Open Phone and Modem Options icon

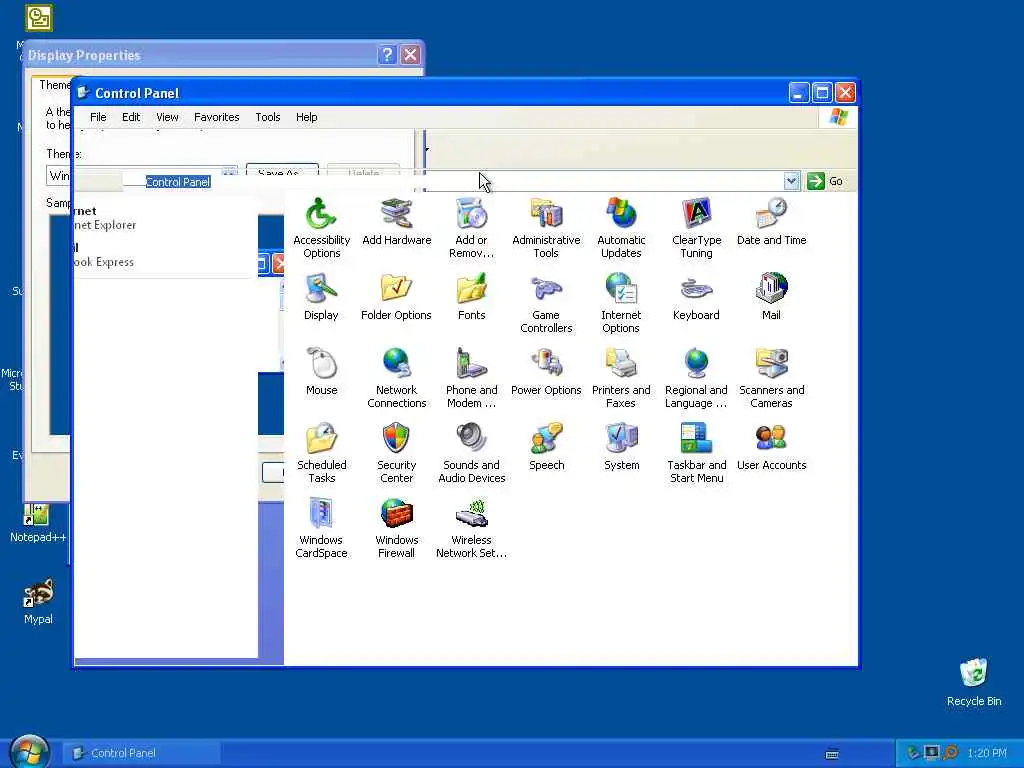click(x=471, y=364)
